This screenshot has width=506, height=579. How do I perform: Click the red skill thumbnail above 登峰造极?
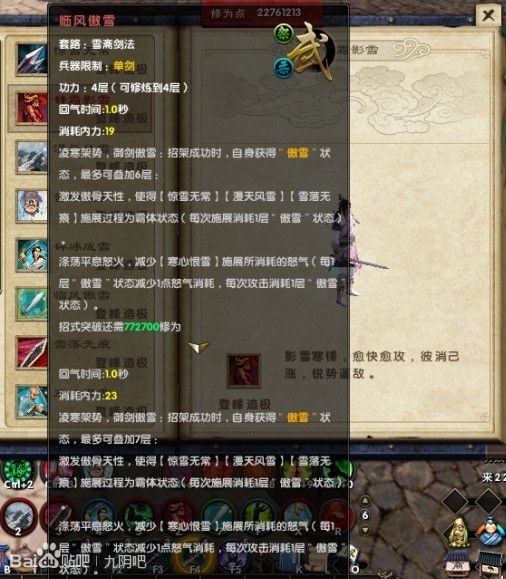pos(243,370)
